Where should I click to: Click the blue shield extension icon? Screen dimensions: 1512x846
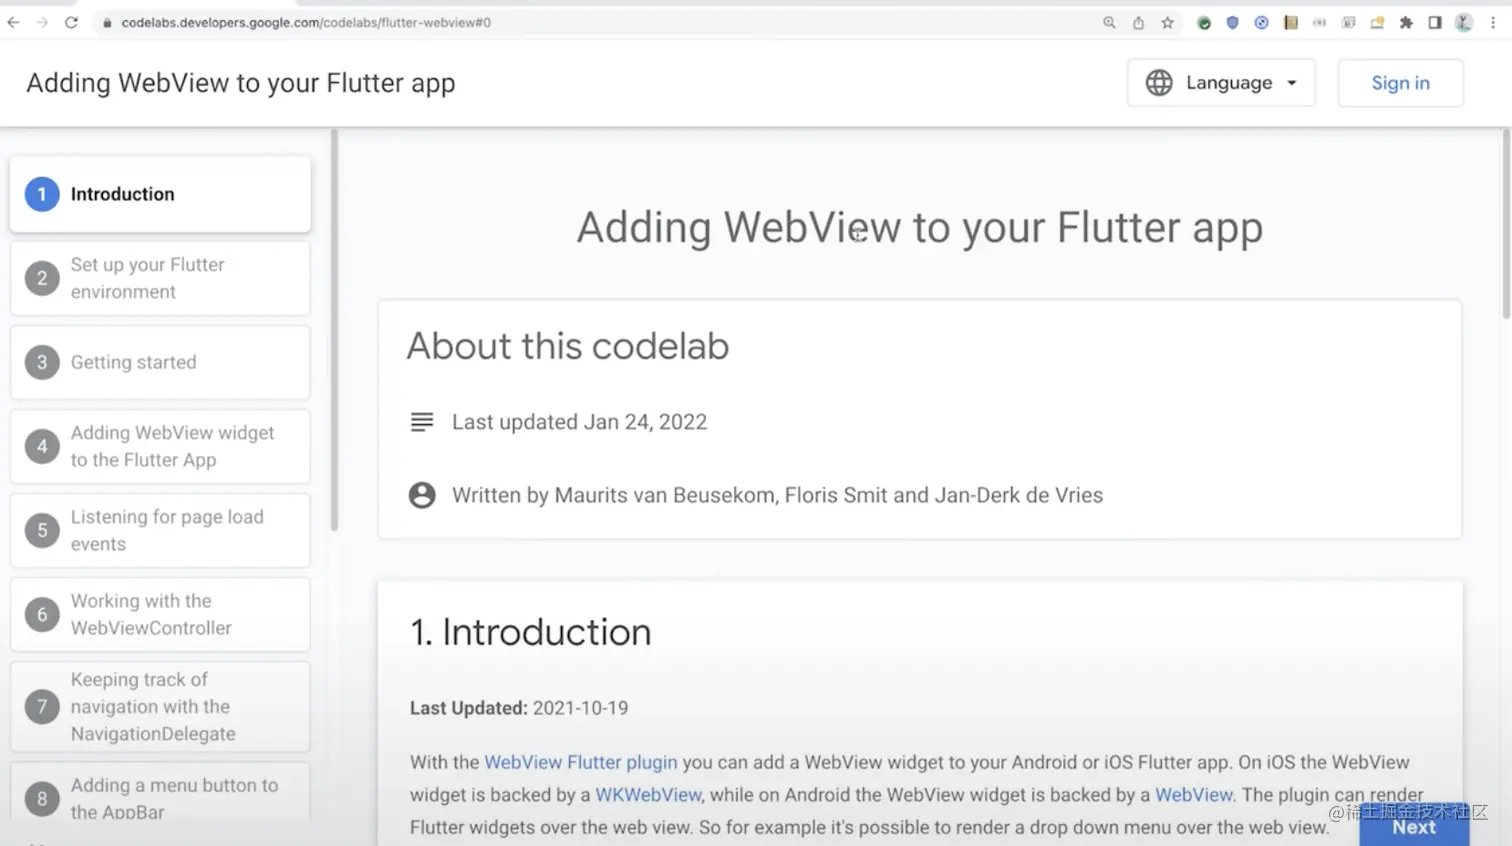pyautogui.click(x=1232, y=22)
